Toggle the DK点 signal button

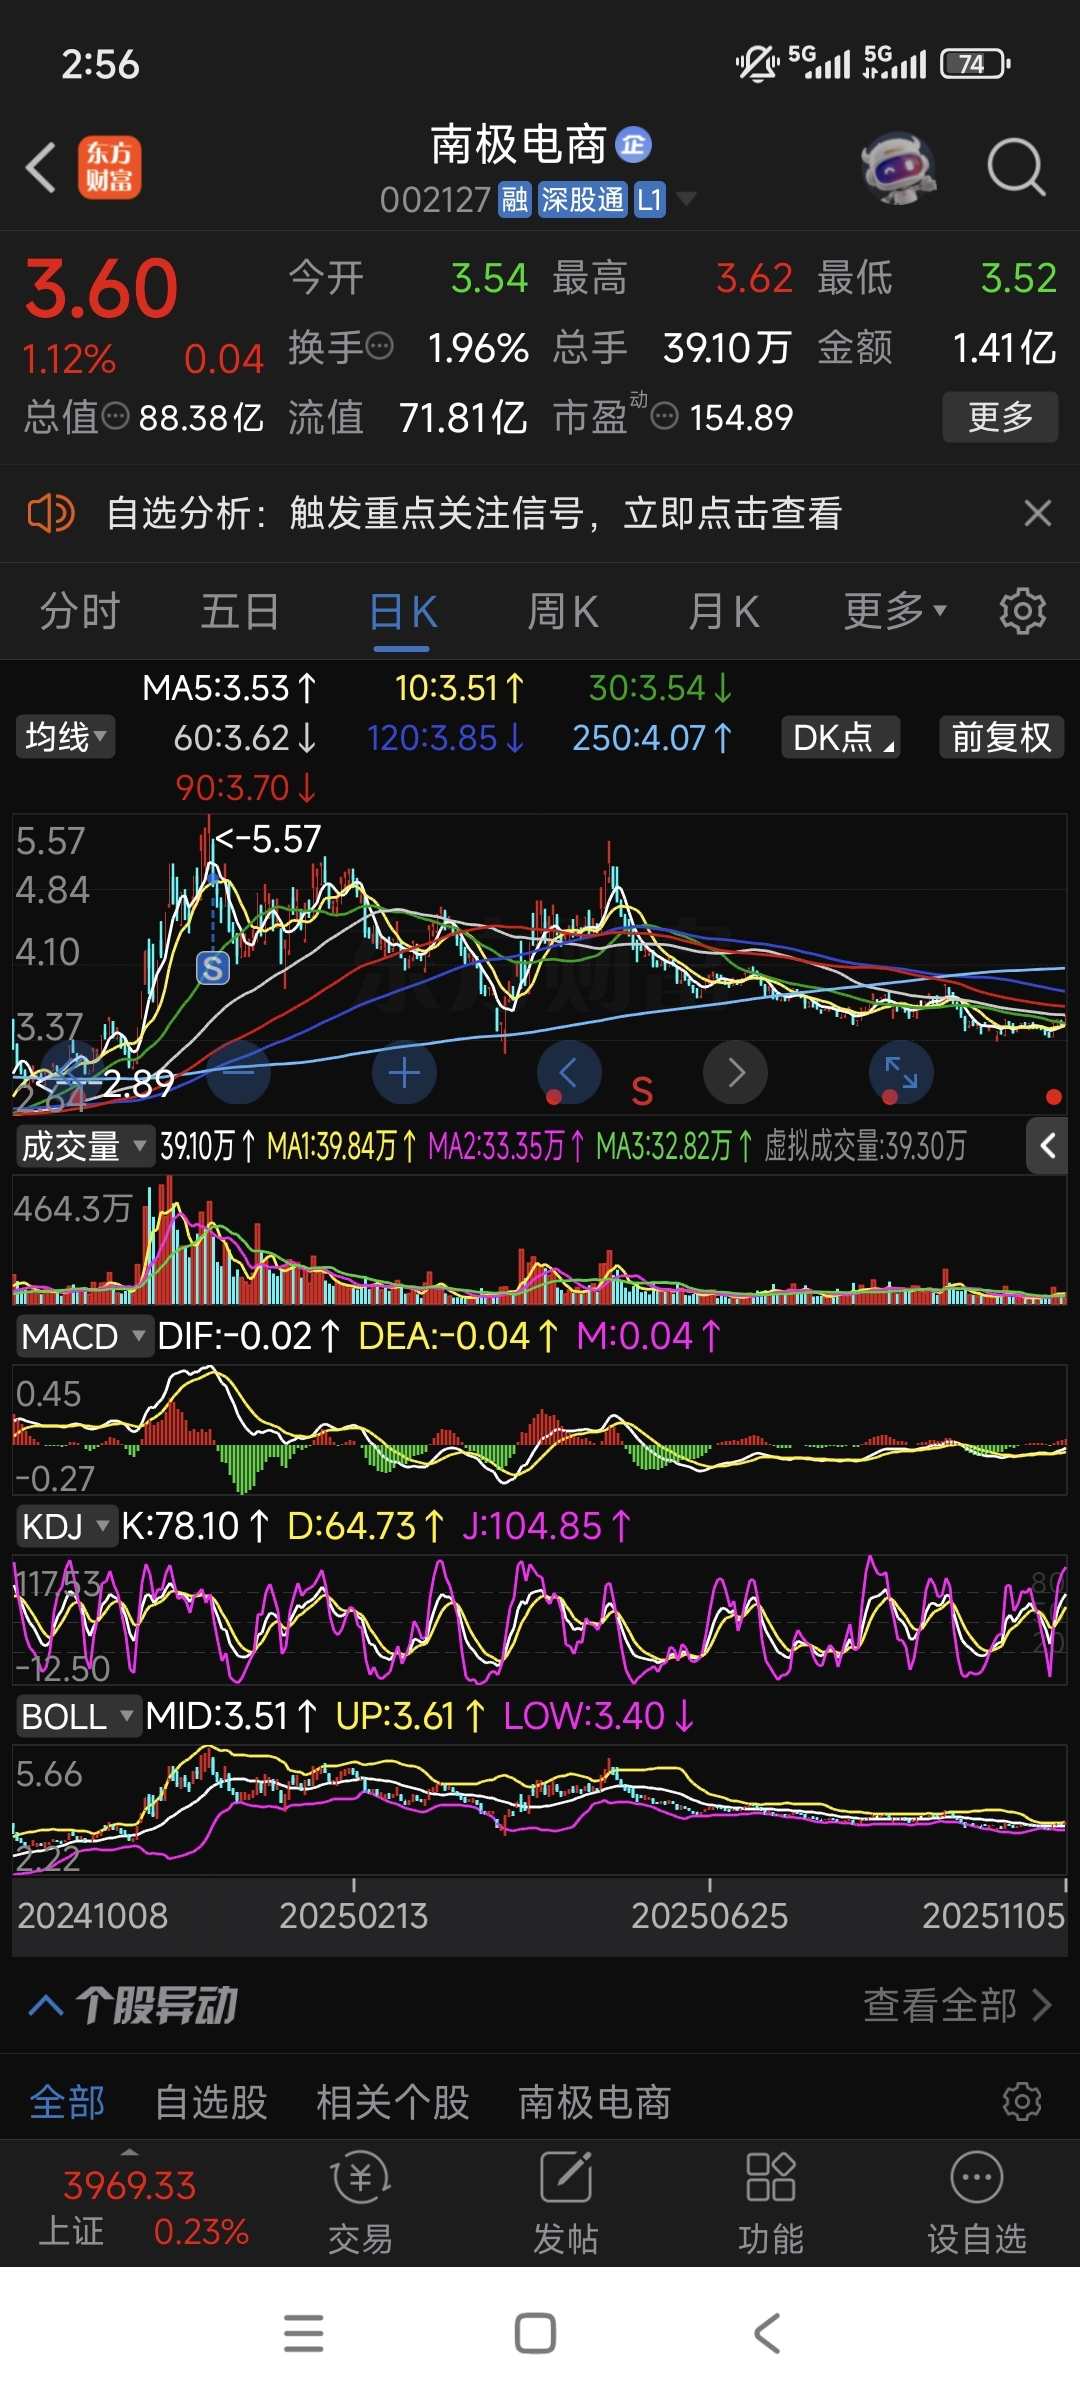[x=841, y=737]
